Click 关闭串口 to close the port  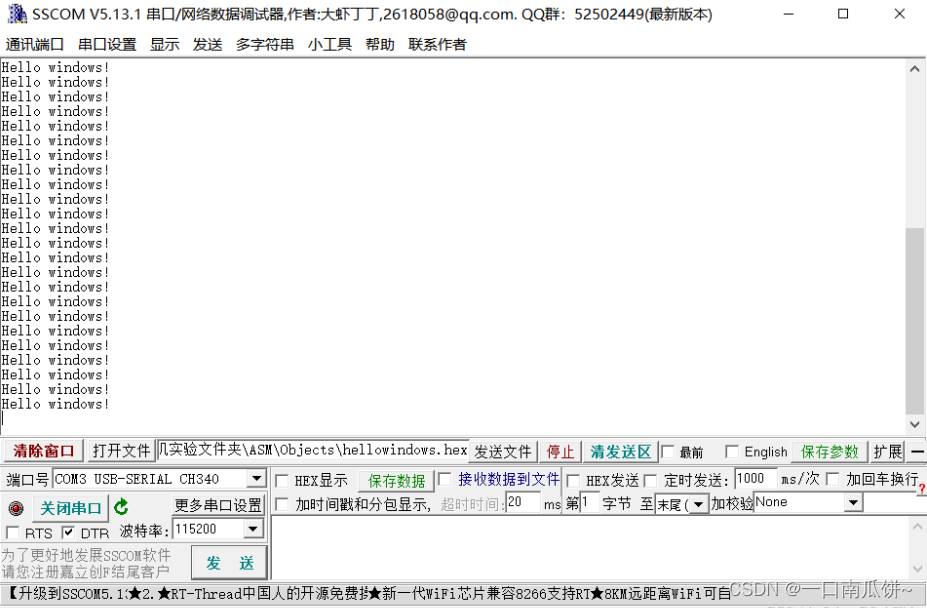click(70, 507)
